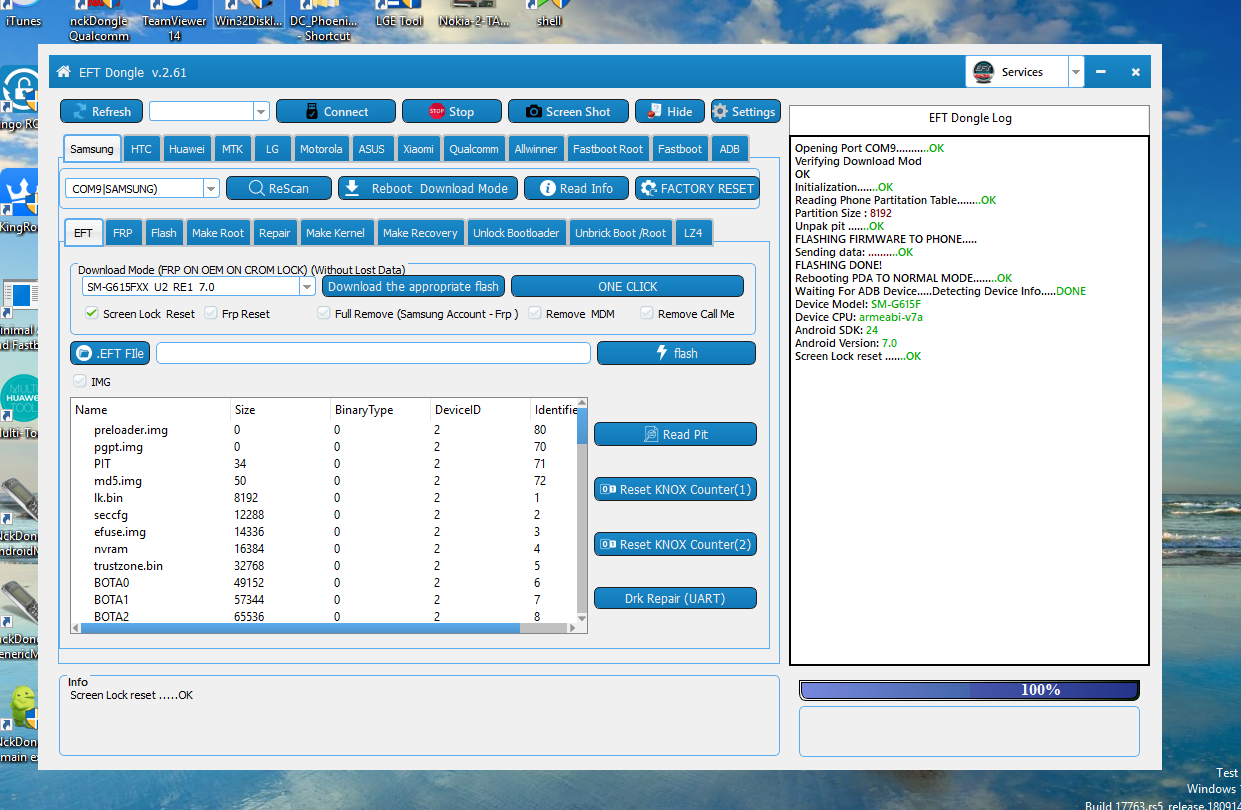The height and width of the screenshot is (810, 1241).
Task: Check the Remove MDM option
Action: (535, 313)
